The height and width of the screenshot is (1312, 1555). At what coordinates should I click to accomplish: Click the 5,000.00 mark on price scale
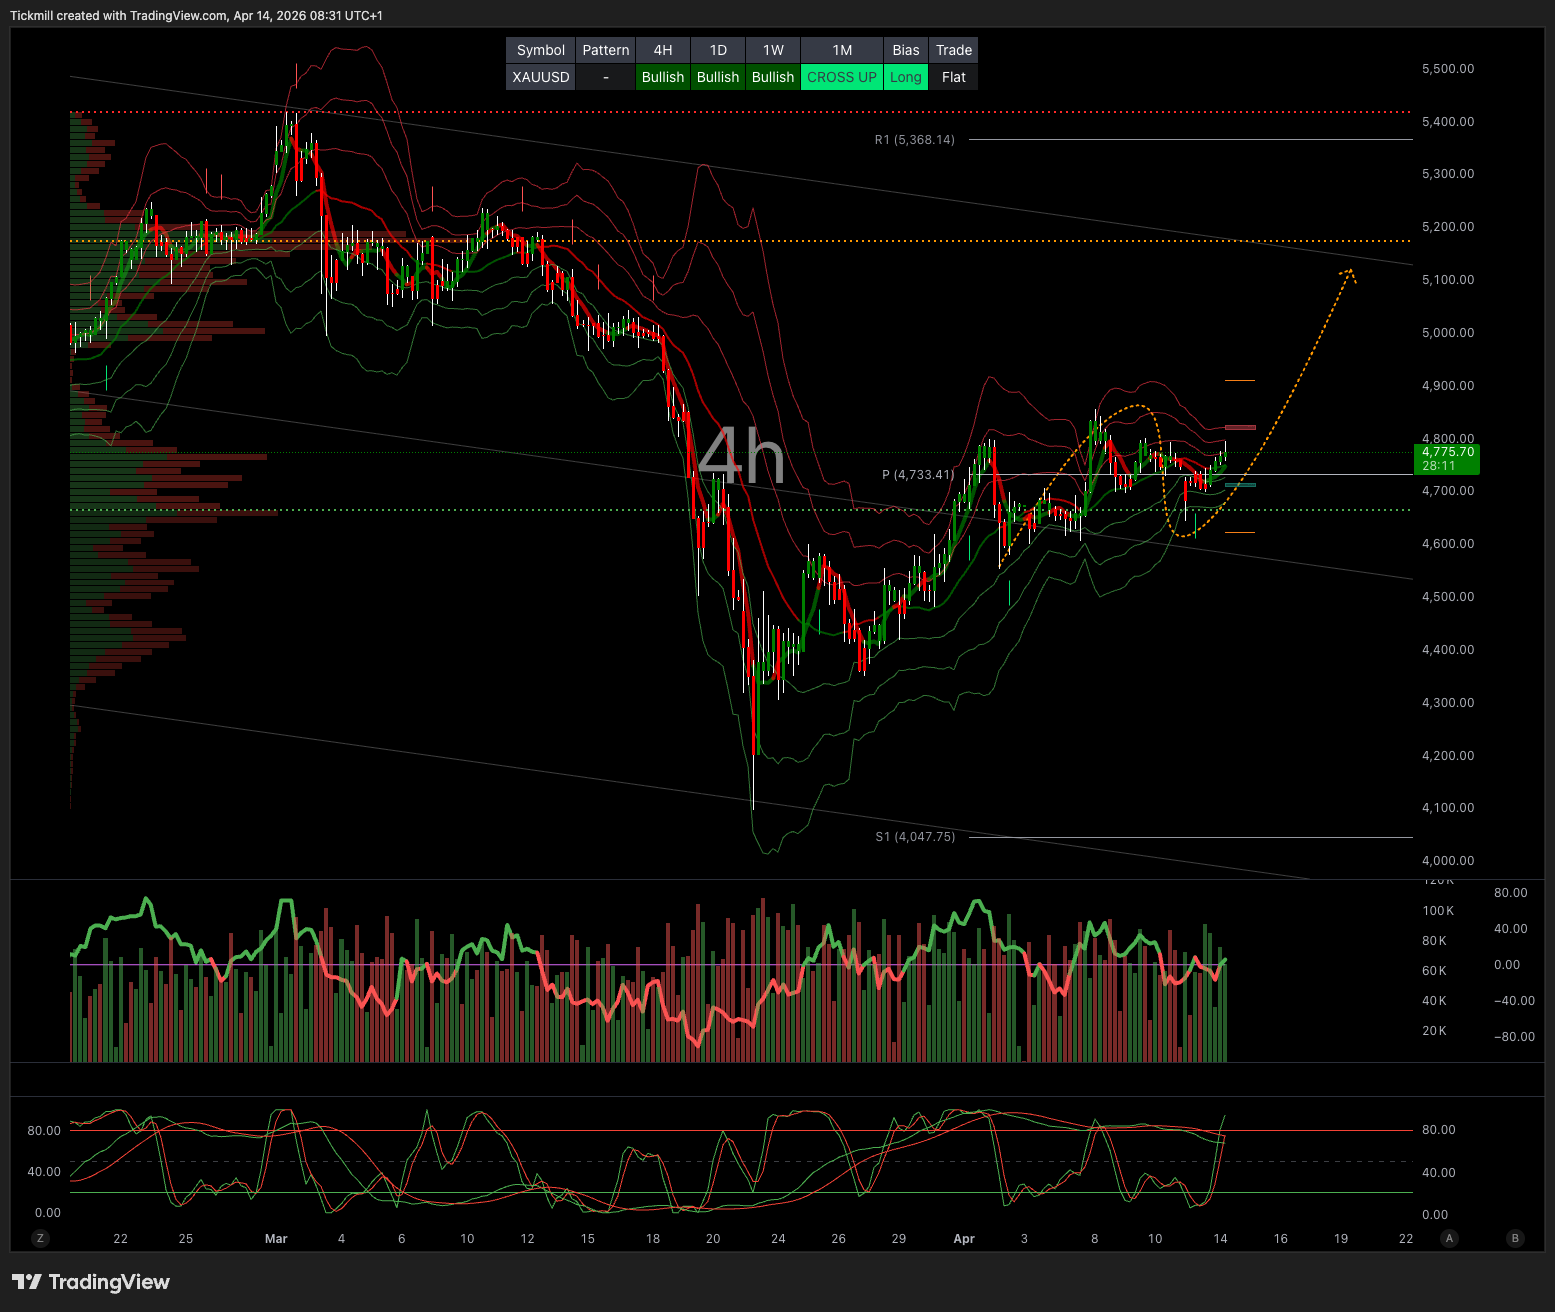click(x=1447, y=333)
